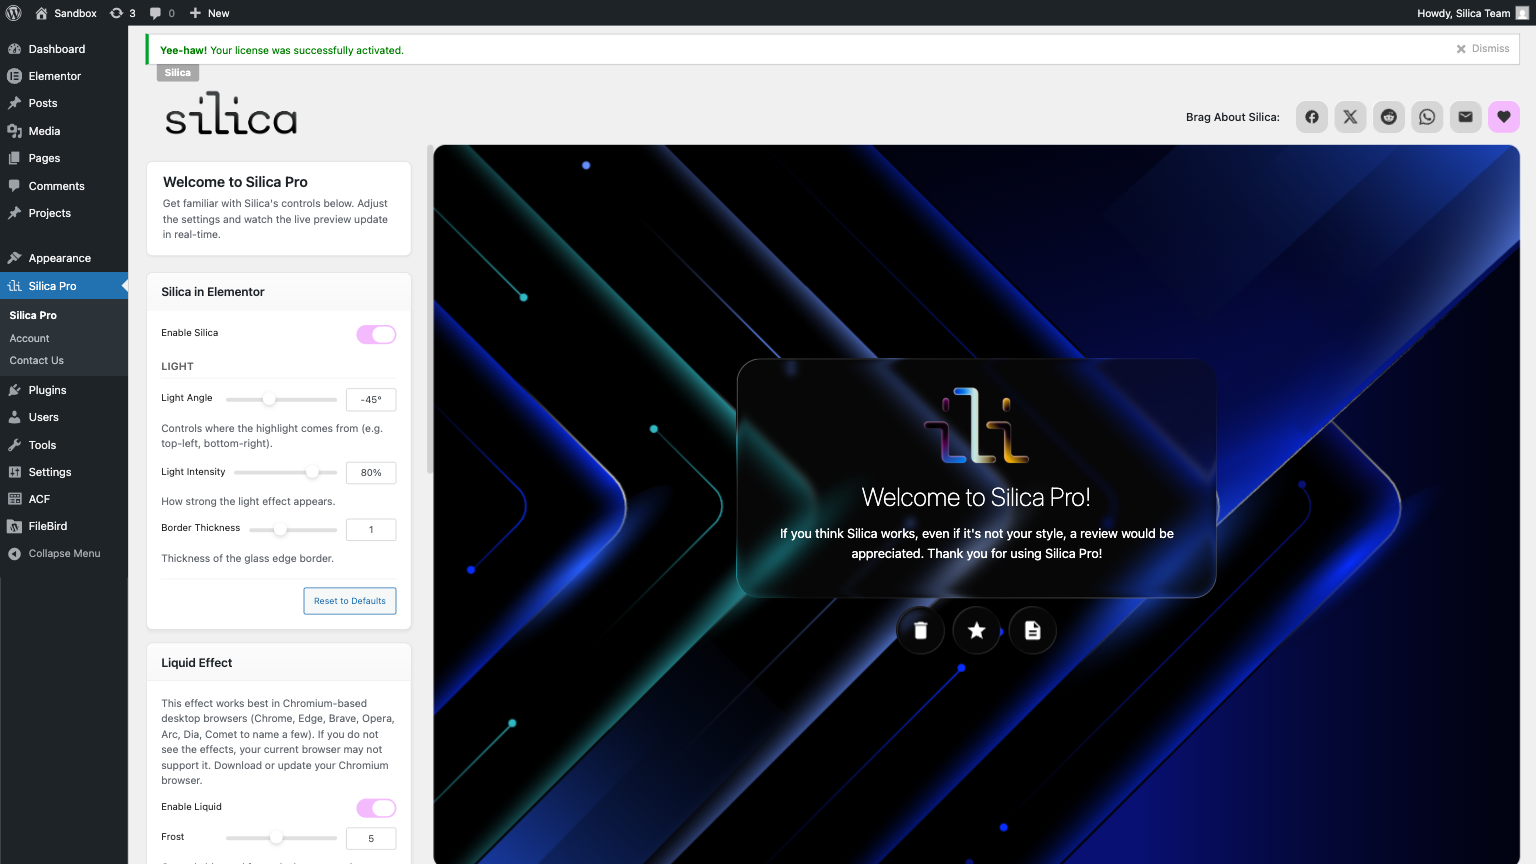Click the email share icon
Screen dimensions: 1536x864
point(1465,116)
